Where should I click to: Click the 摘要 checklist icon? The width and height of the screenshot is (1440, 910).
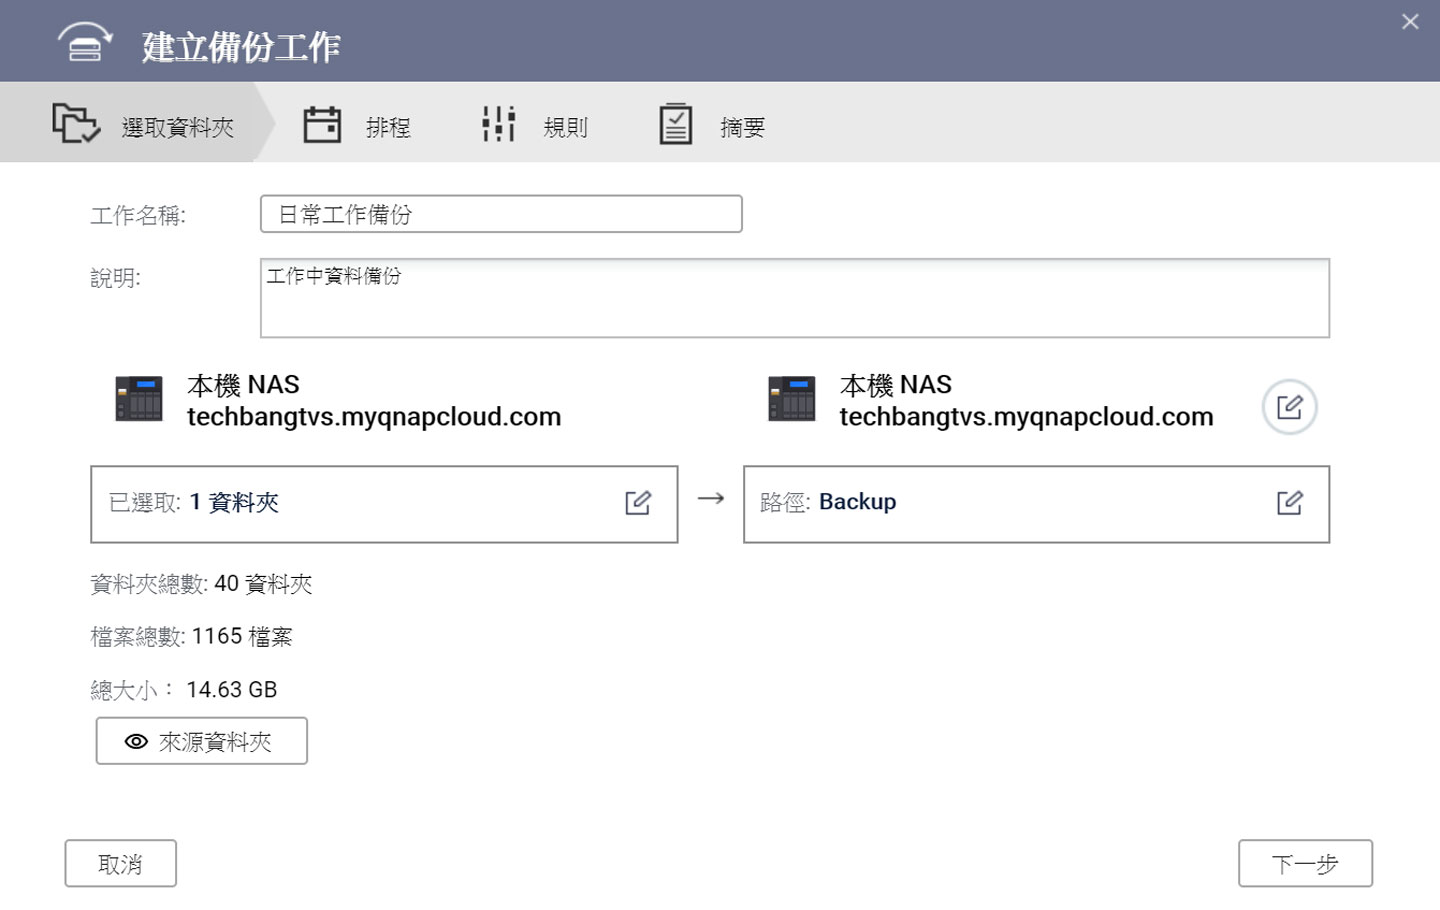point(676,125)
